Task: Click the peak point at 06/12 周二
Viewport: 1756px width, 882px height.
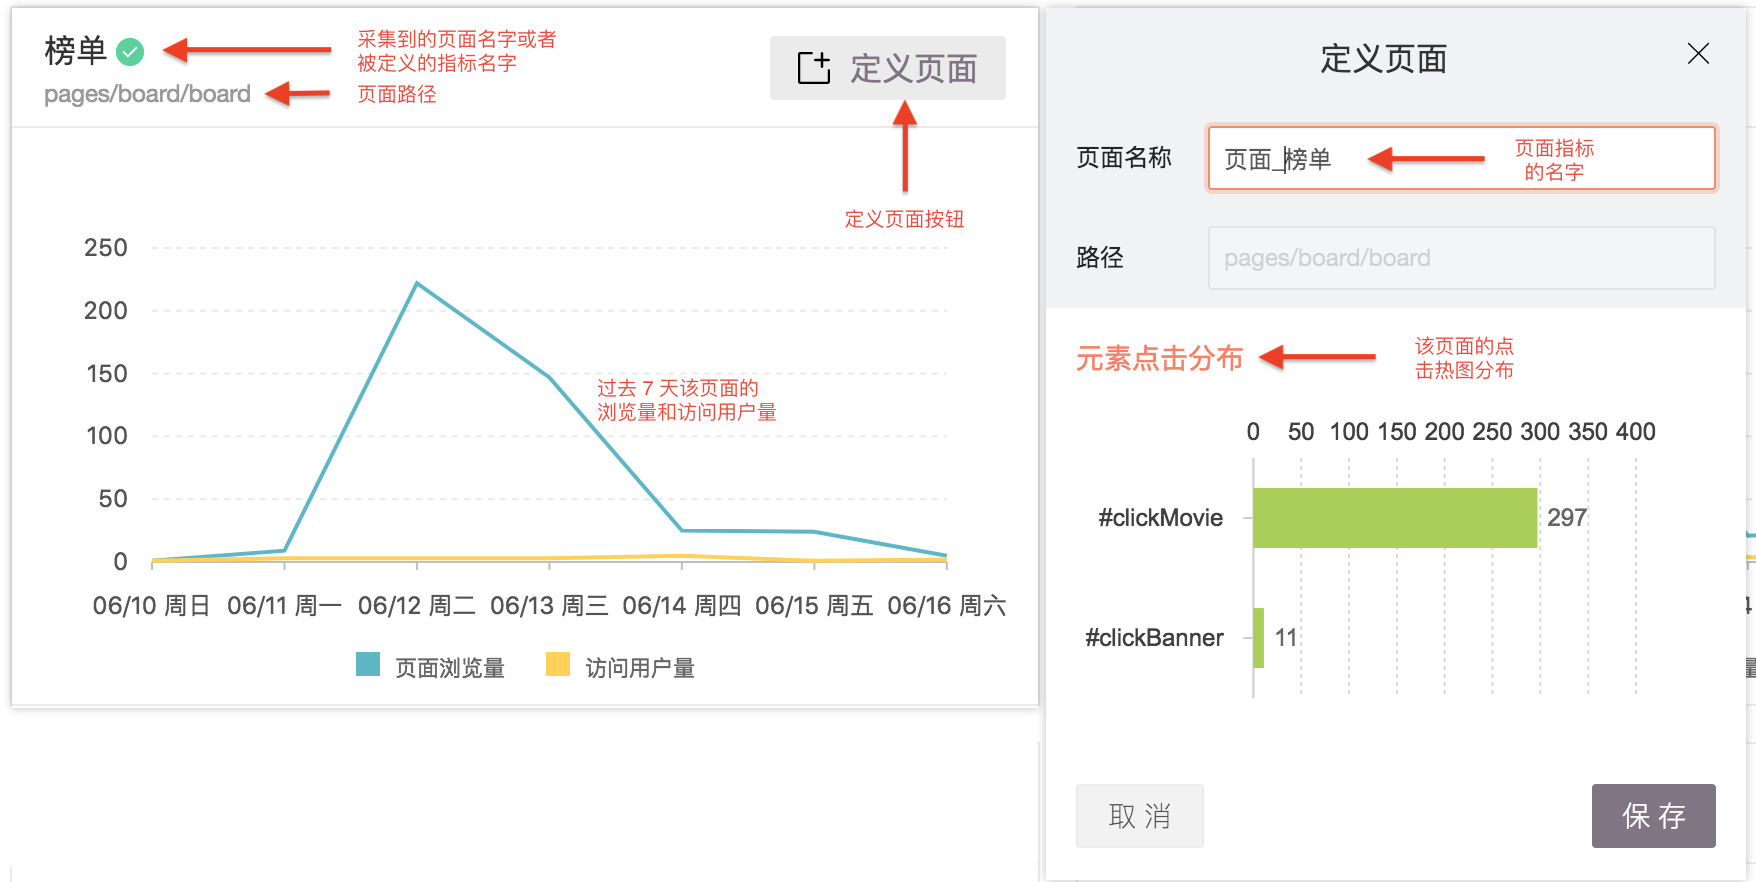Action: point(417,284)
